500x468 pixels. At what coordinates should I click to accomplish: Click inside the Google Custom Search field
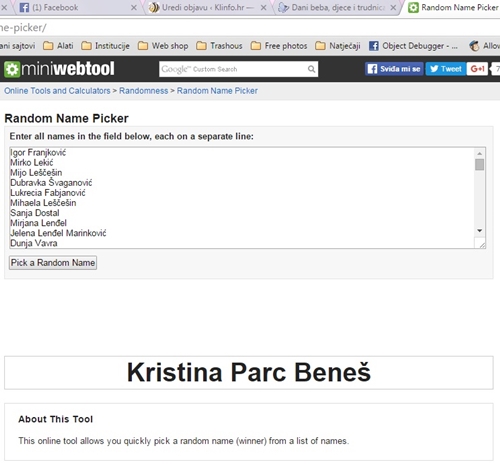pyautogui.click(x=233, y=69)
